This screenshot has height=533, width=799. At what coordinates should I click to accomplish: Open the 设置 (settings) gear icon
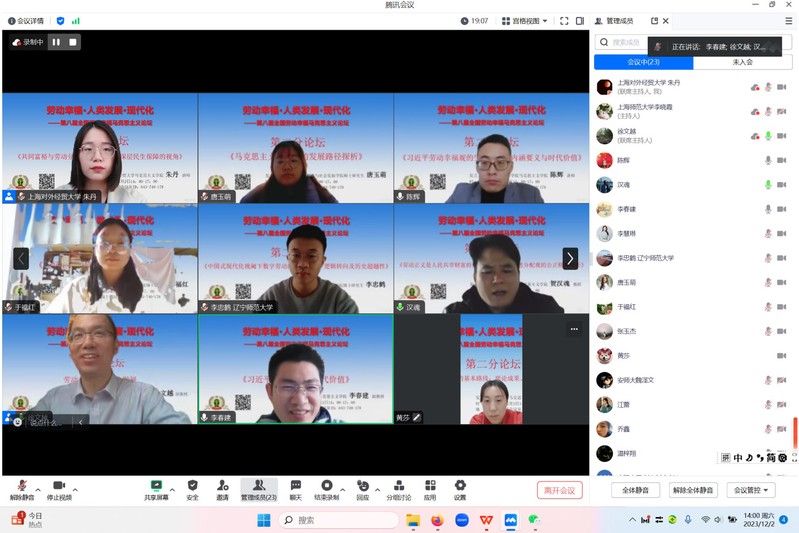(x=460, y=486)
